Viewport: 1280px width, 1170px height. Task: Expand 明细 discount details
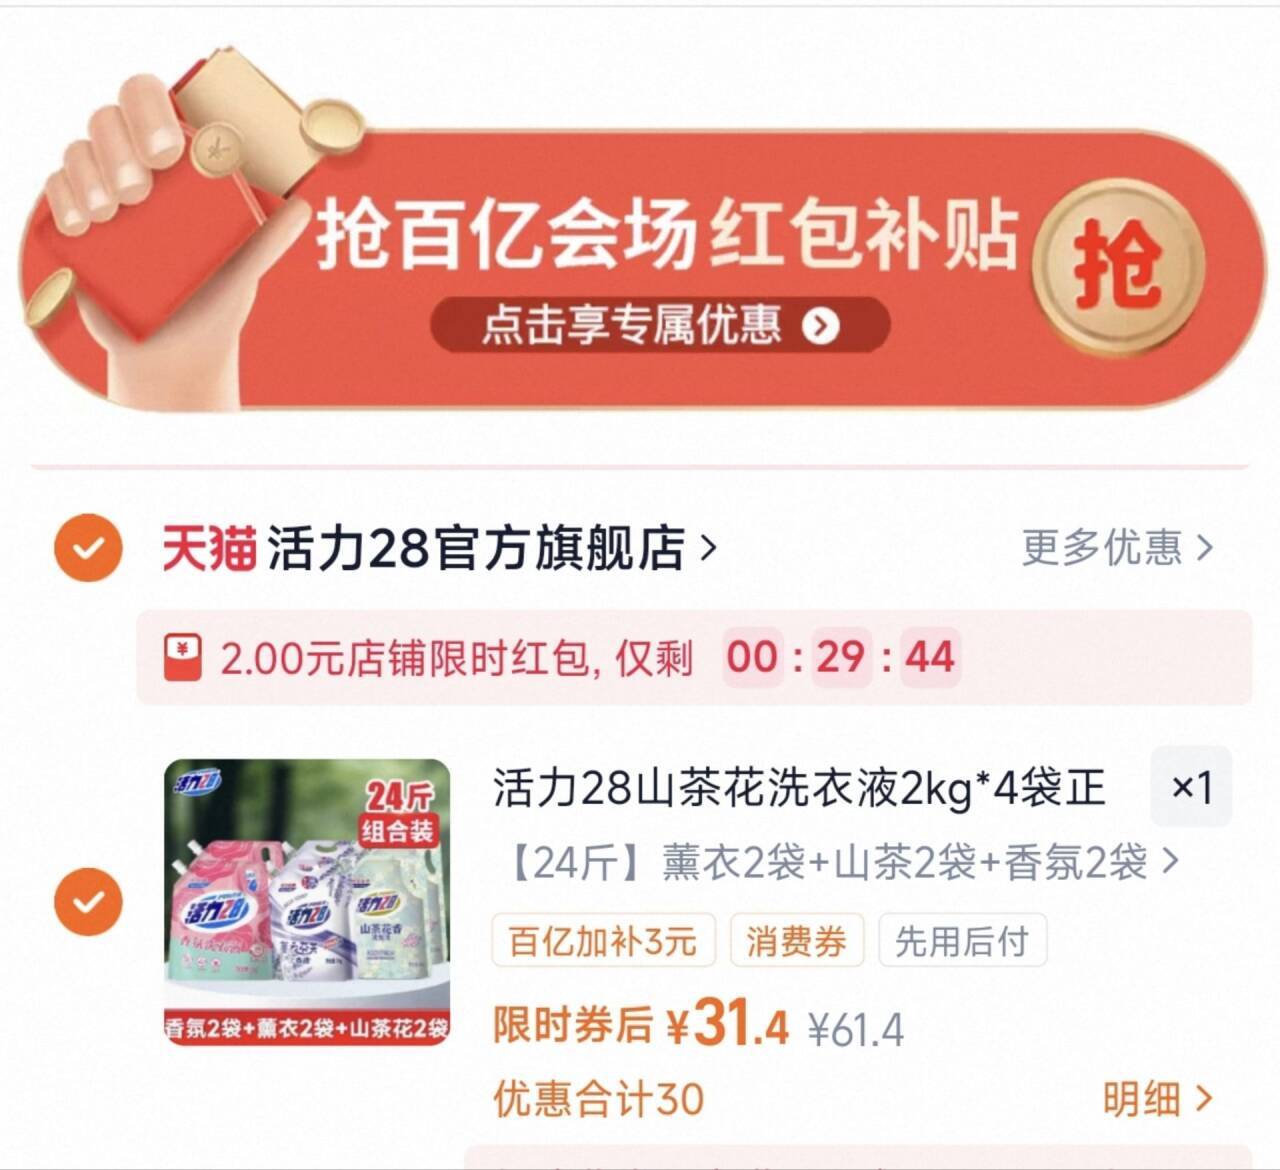1157,1099
